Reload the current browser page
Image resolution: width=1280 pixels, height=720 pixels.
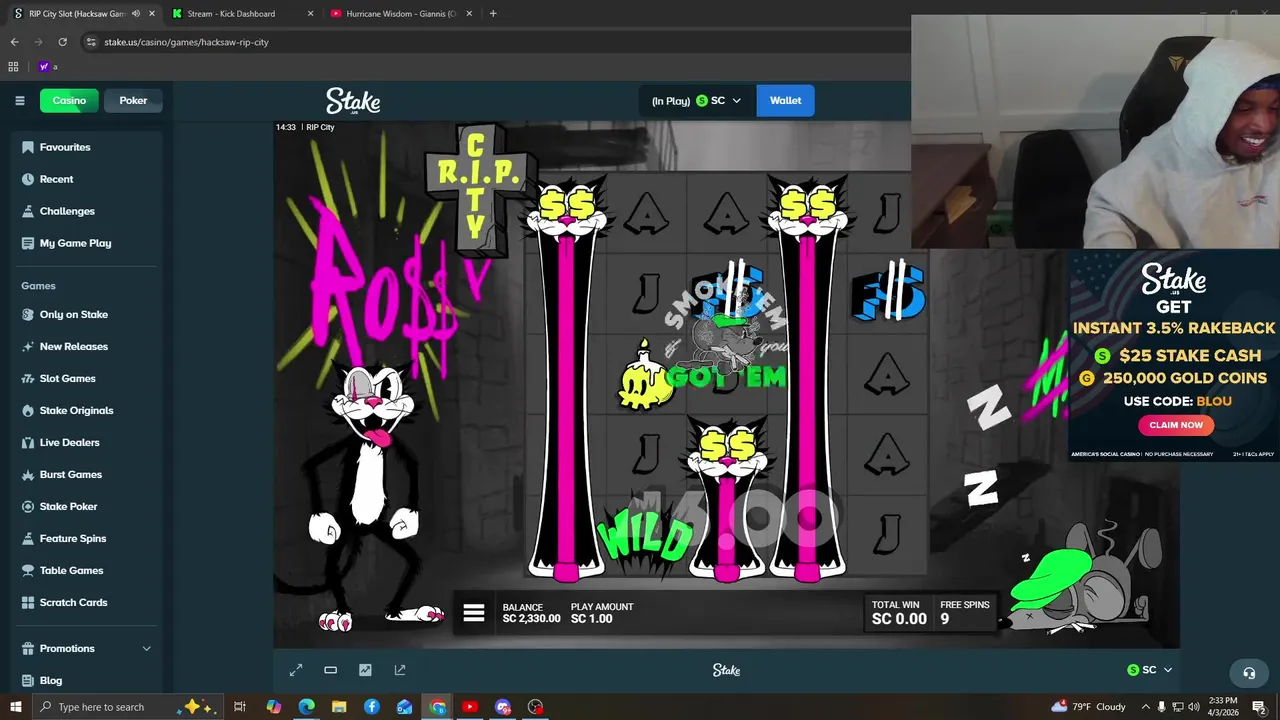click(x=62, y=42)
